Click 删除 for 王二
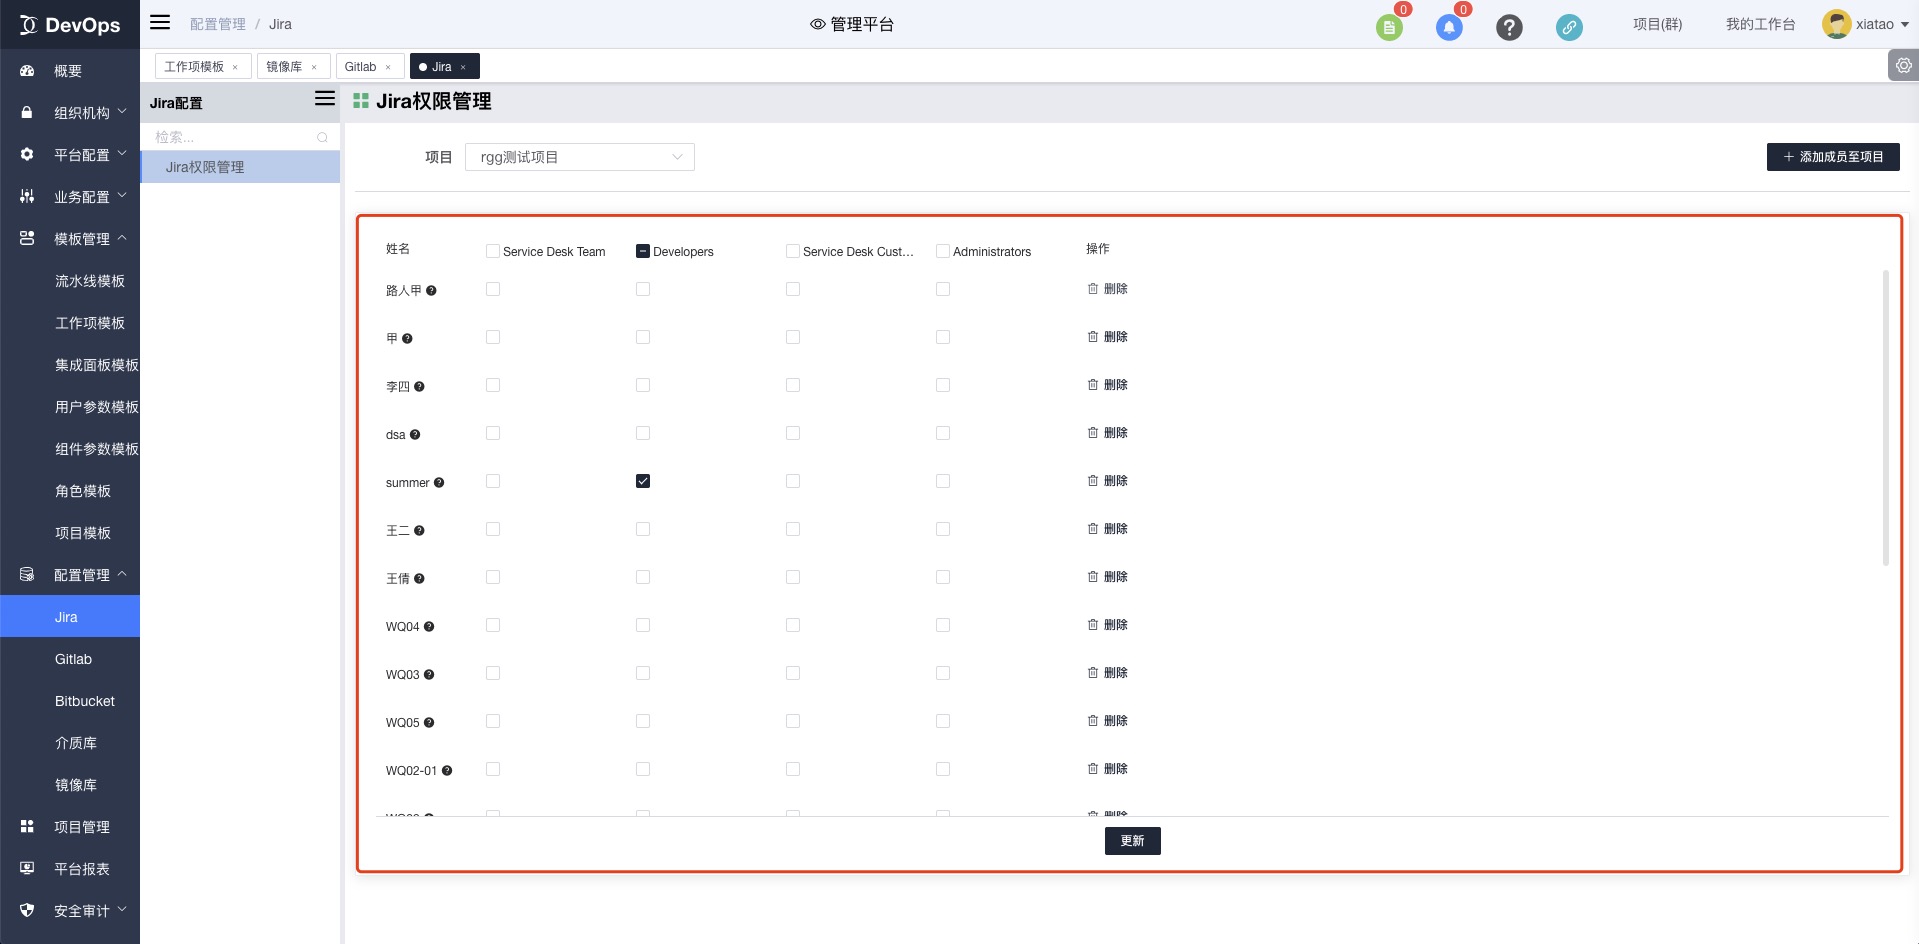 1107,528
